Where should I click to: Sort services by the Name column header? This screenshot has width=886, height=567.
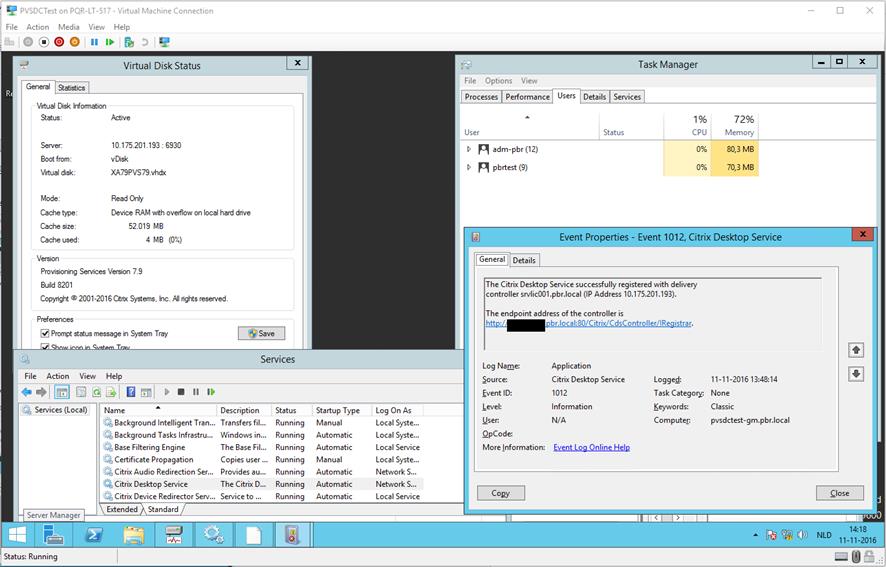[159, 410]
